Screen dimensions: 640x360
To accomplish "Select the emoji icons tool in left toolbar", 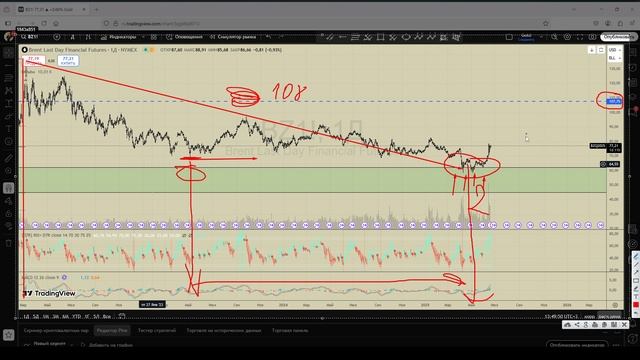I will [9, 142].
